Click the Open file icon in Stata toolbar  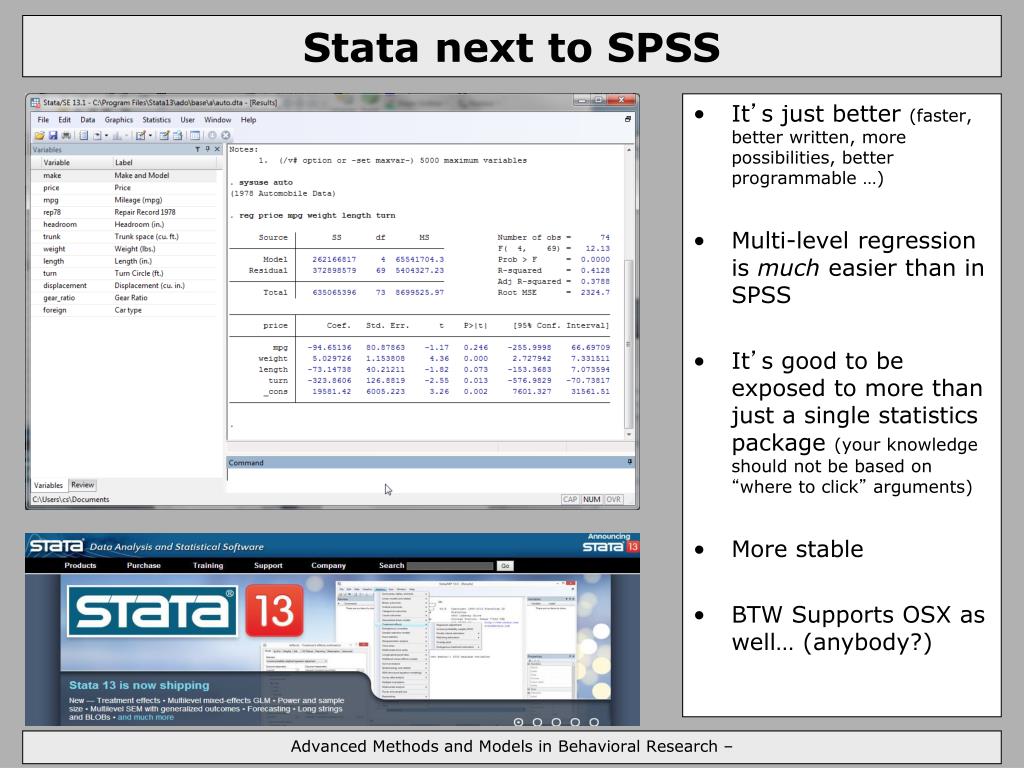click(39, 135)
